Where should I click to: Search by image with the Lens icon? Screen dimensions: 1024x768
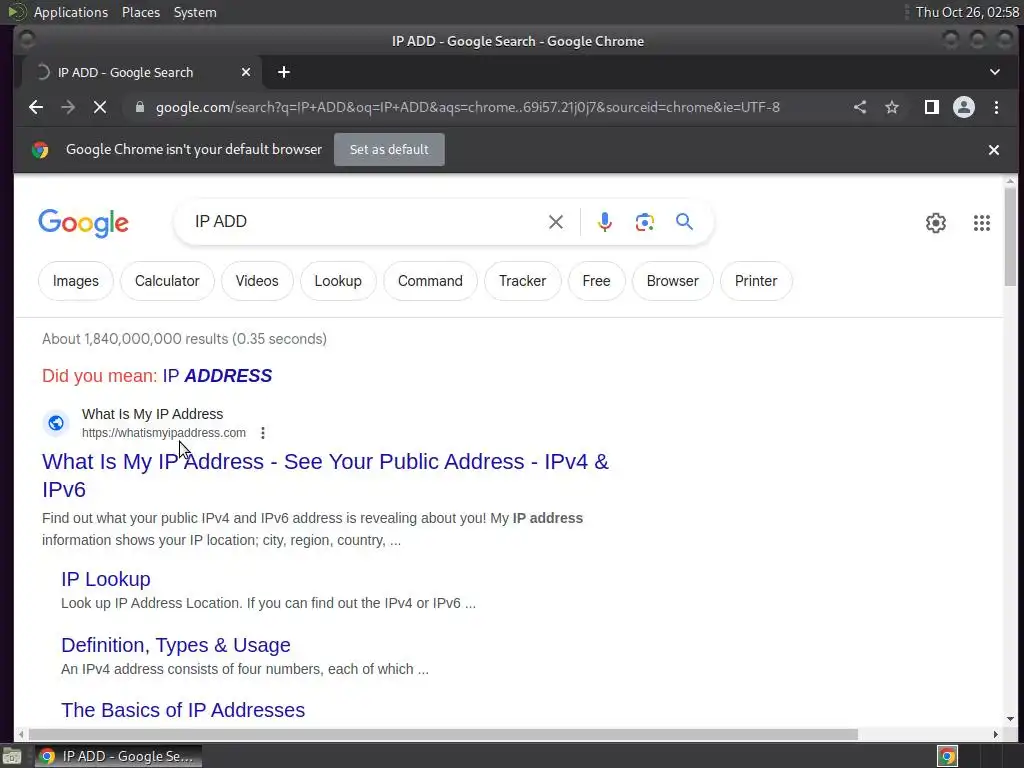pyautogui.click(x=645, y=222)
